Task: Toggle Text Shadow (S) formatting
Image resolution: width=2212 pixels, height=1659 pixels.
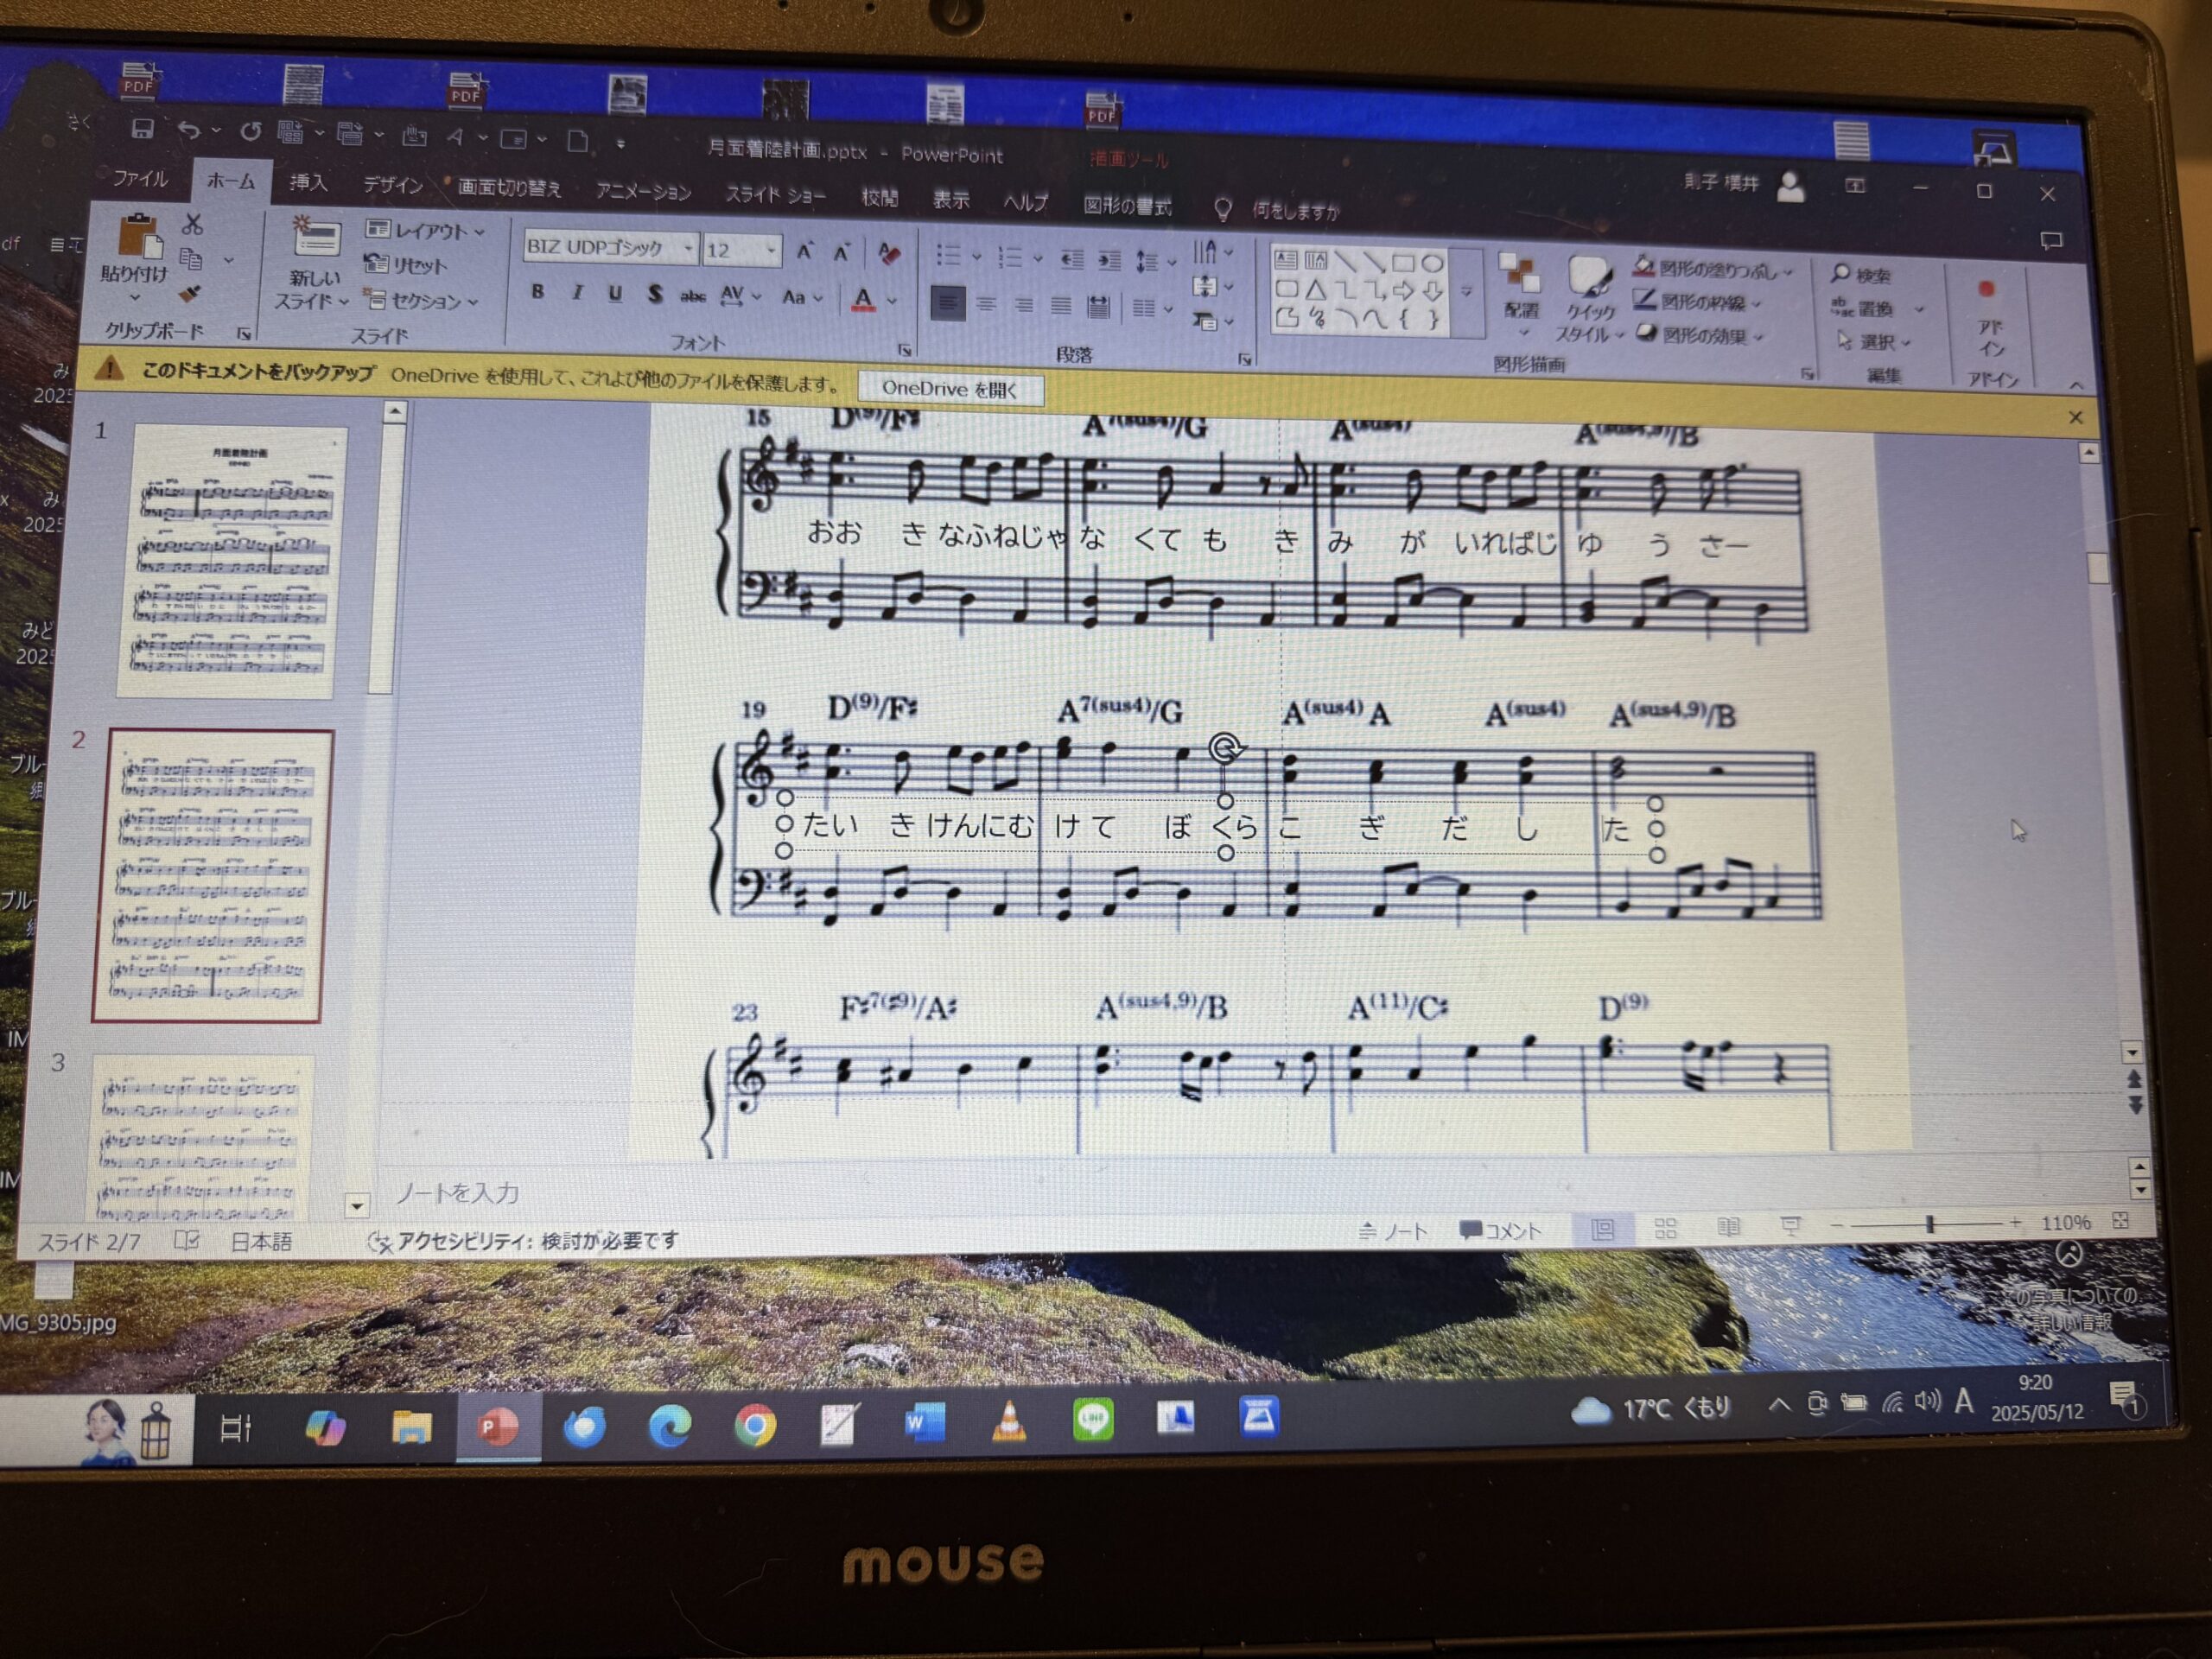Action: click(655, 295)
